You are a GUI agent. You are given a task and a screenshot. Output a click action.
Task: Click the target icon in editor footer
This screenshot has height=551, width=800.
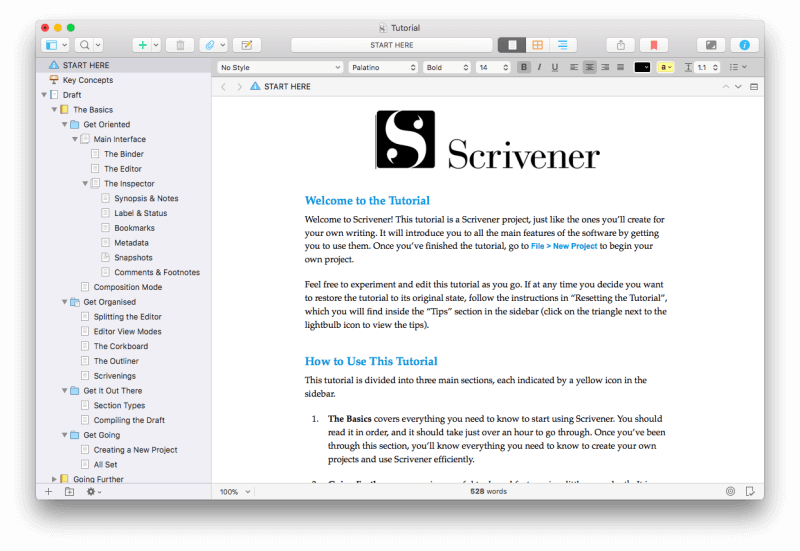731,491
